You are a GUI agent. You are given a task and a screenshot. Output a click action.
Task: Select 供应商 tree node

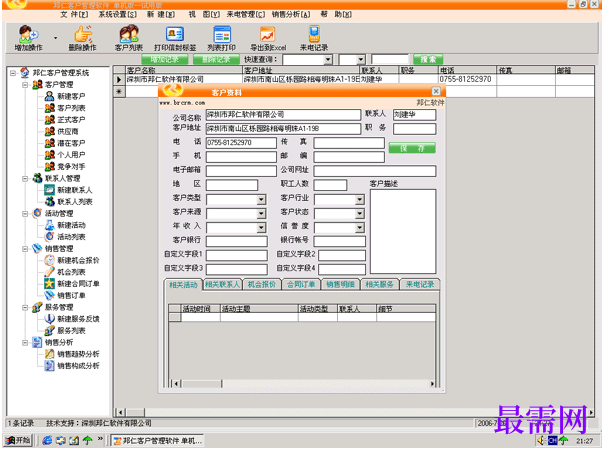[68, 131]
